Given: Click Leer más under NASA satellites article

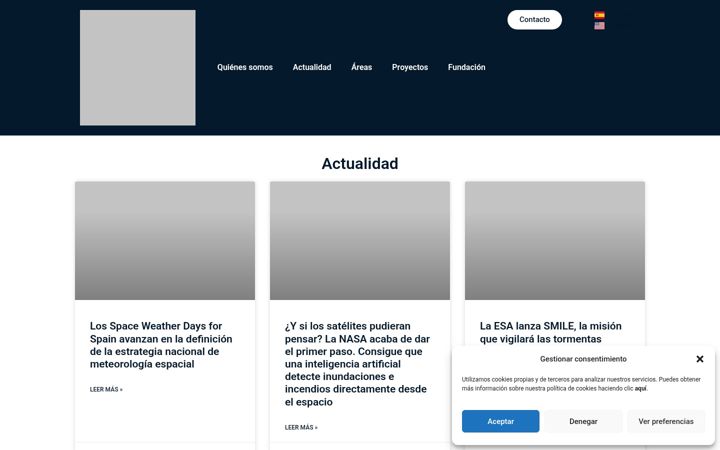Looking at the screenshot, I should tap(301, 428).
